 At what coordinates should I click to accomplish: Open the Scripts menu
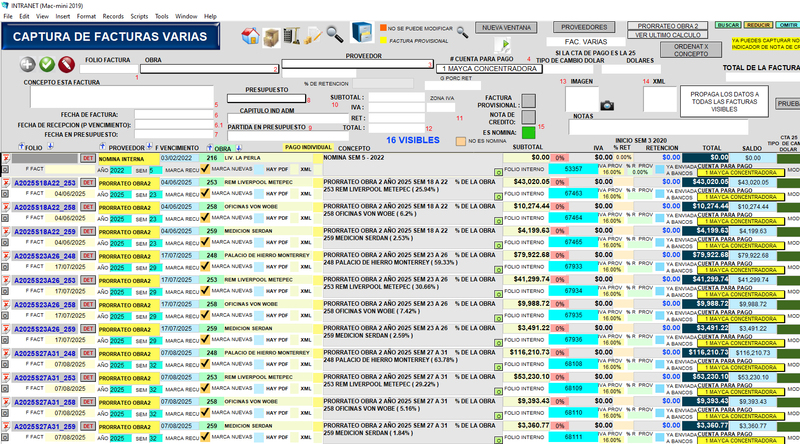[x=140, y=17]
